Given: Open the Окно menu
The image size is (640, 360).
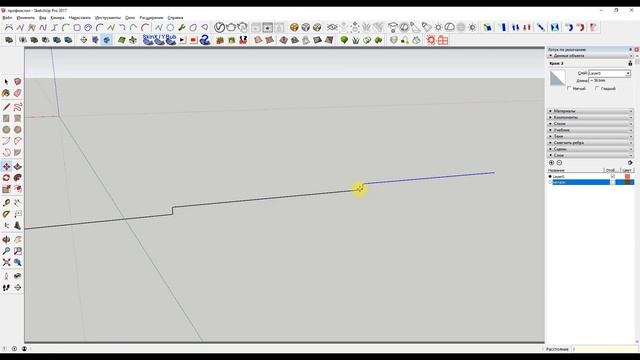Looking at the screenshot, I should coord(130,18).
